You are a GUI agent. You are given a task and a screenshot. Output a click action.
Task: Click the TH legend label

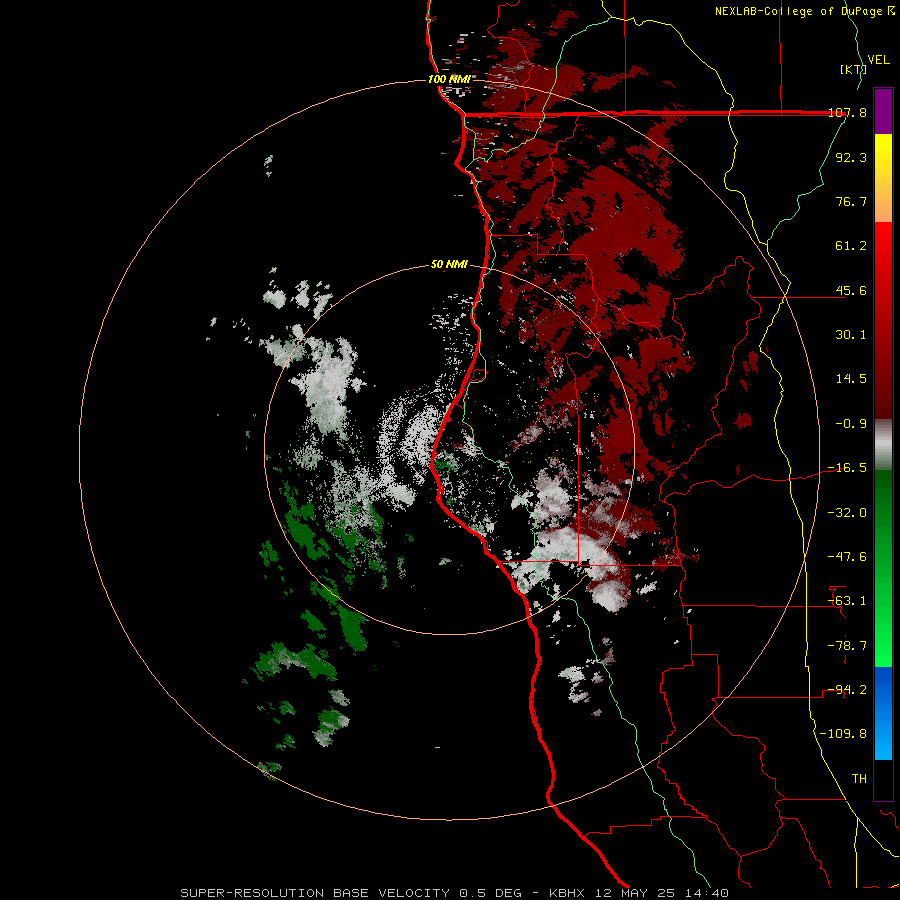859,779
